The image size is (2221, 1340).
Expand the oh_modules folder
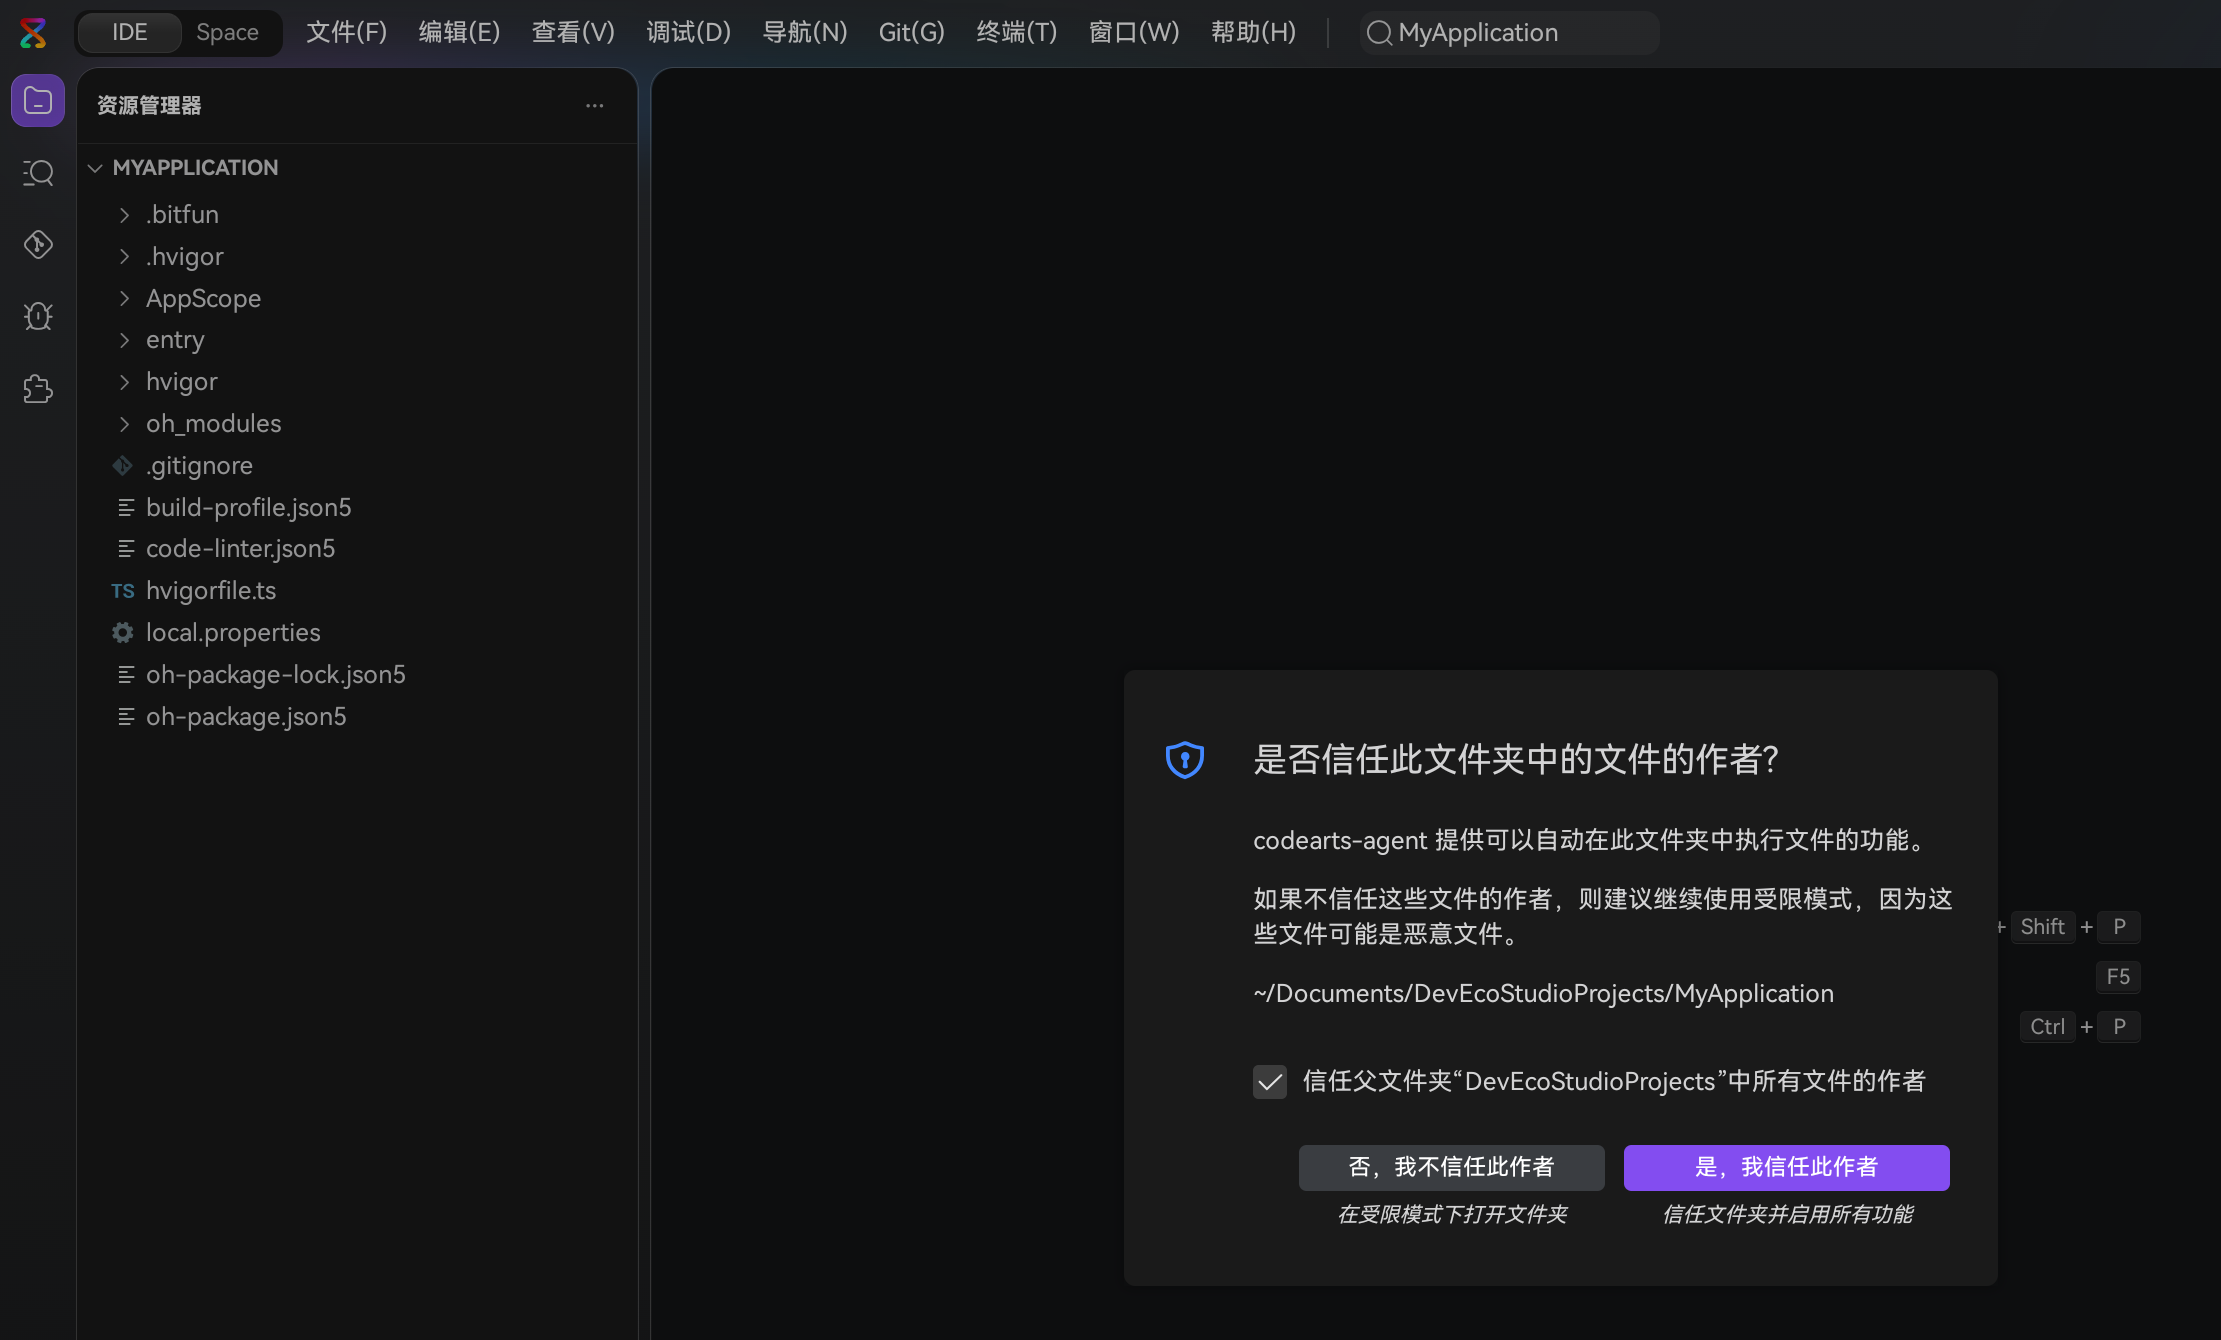point(124,424)
